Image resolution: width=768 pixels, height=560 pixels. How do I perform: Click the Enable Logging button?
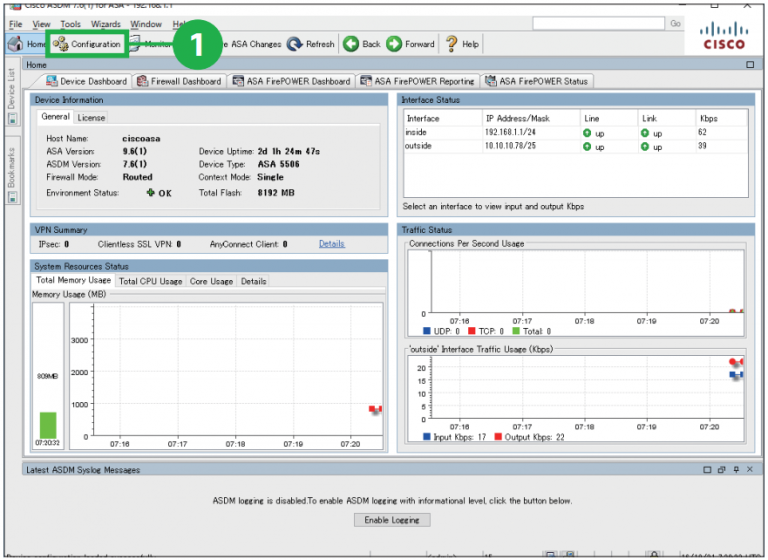[x=392, y=520]
